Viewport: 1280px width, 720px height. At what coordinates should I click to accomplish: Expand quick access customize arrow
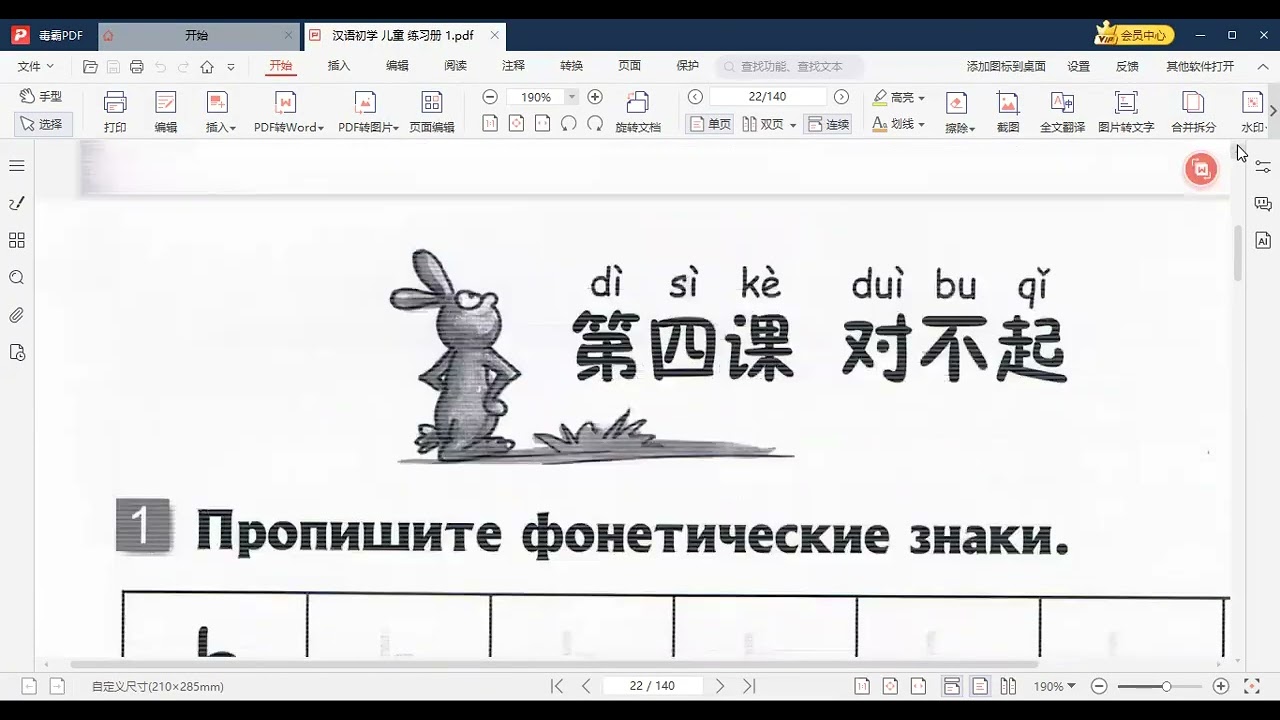point(231,67)
